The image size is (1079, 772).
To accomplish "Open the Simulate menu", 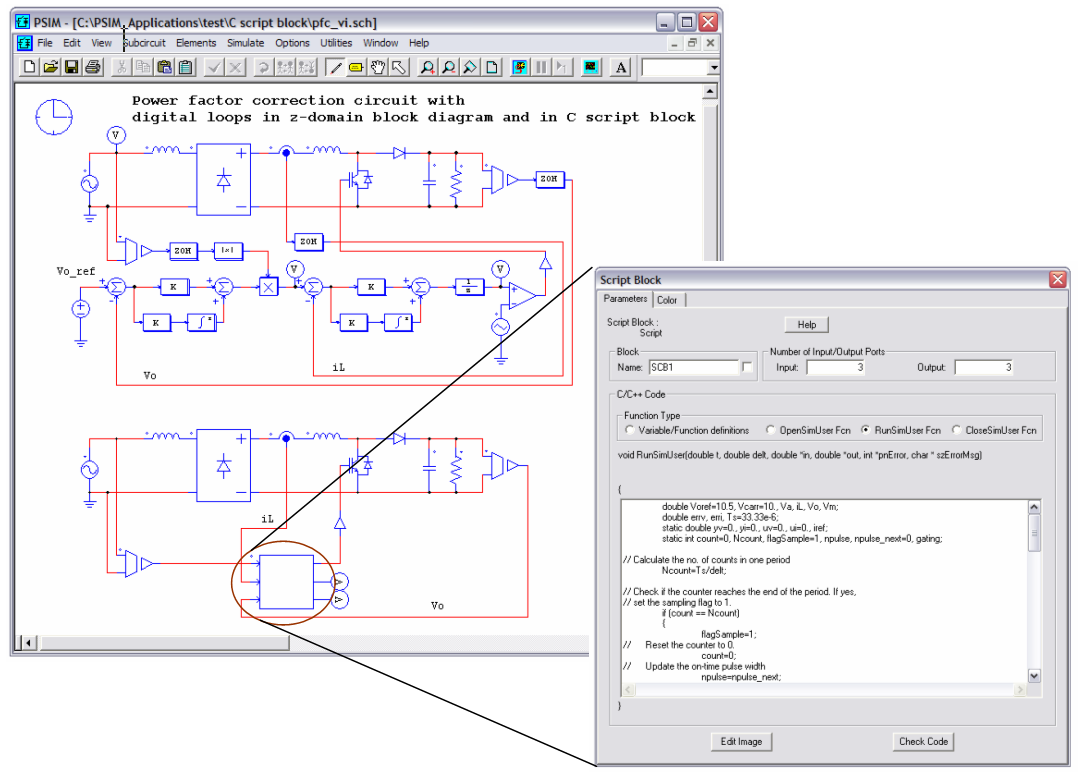I will pyautogui.click(x=245, y=43).
